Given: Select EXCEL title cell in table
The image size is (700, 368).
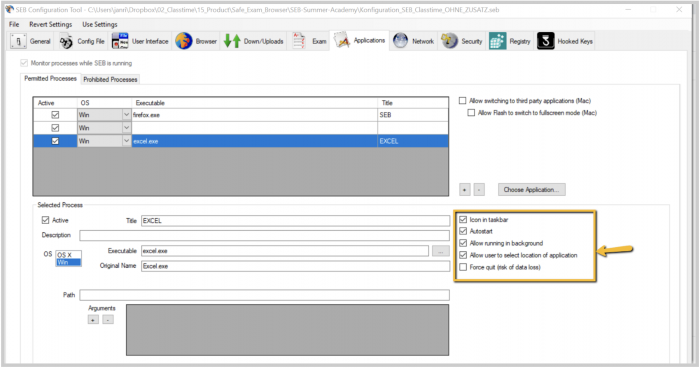Looking at the screenshot, I should coord(413,141).
